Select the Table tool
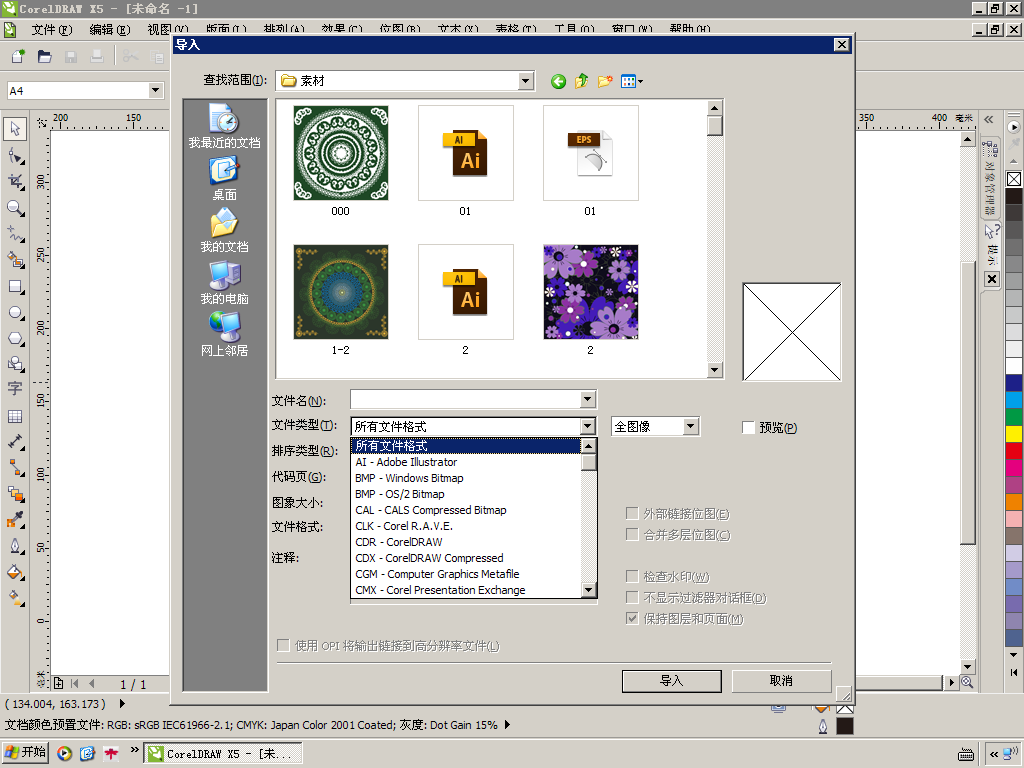The width and height of the screenshot is (1024, 768). pyautogui.click(x=15, y=417)
